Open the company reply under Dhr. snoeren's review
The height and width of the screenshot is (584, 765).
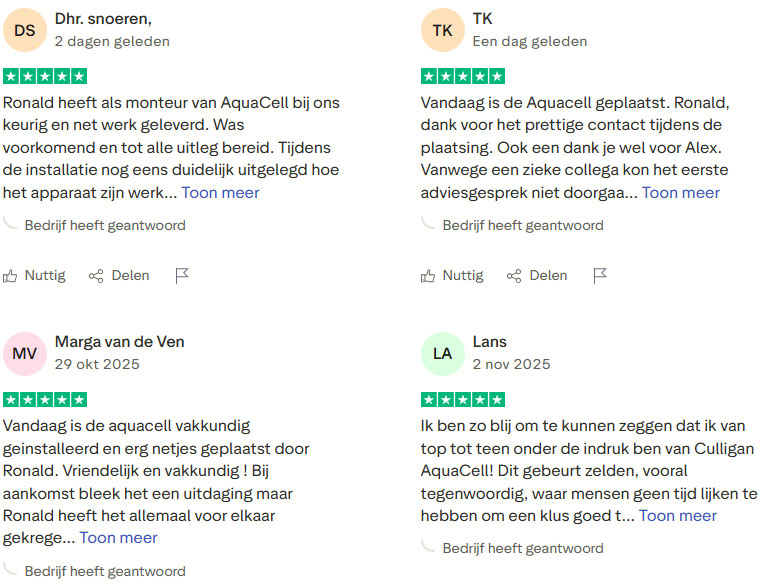click(x=104, y=225)
